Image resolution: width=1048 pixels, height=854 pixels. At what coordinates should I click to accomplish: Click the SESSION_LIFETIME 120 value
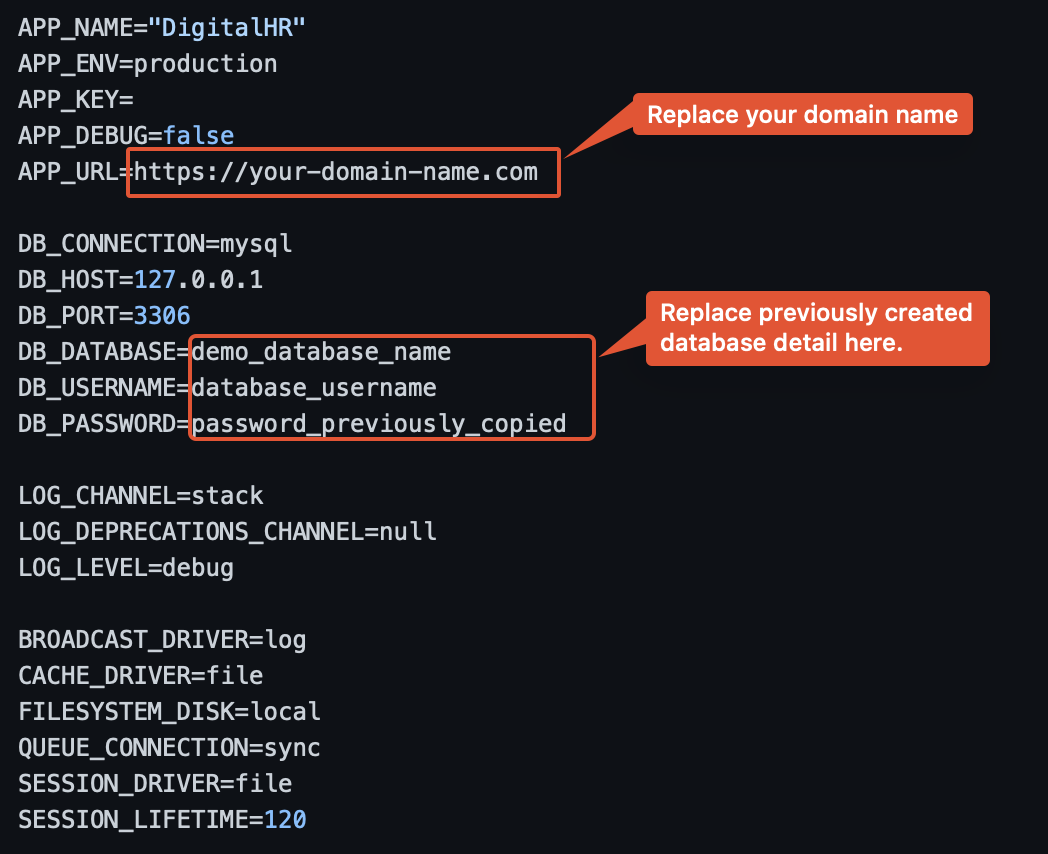285,820
